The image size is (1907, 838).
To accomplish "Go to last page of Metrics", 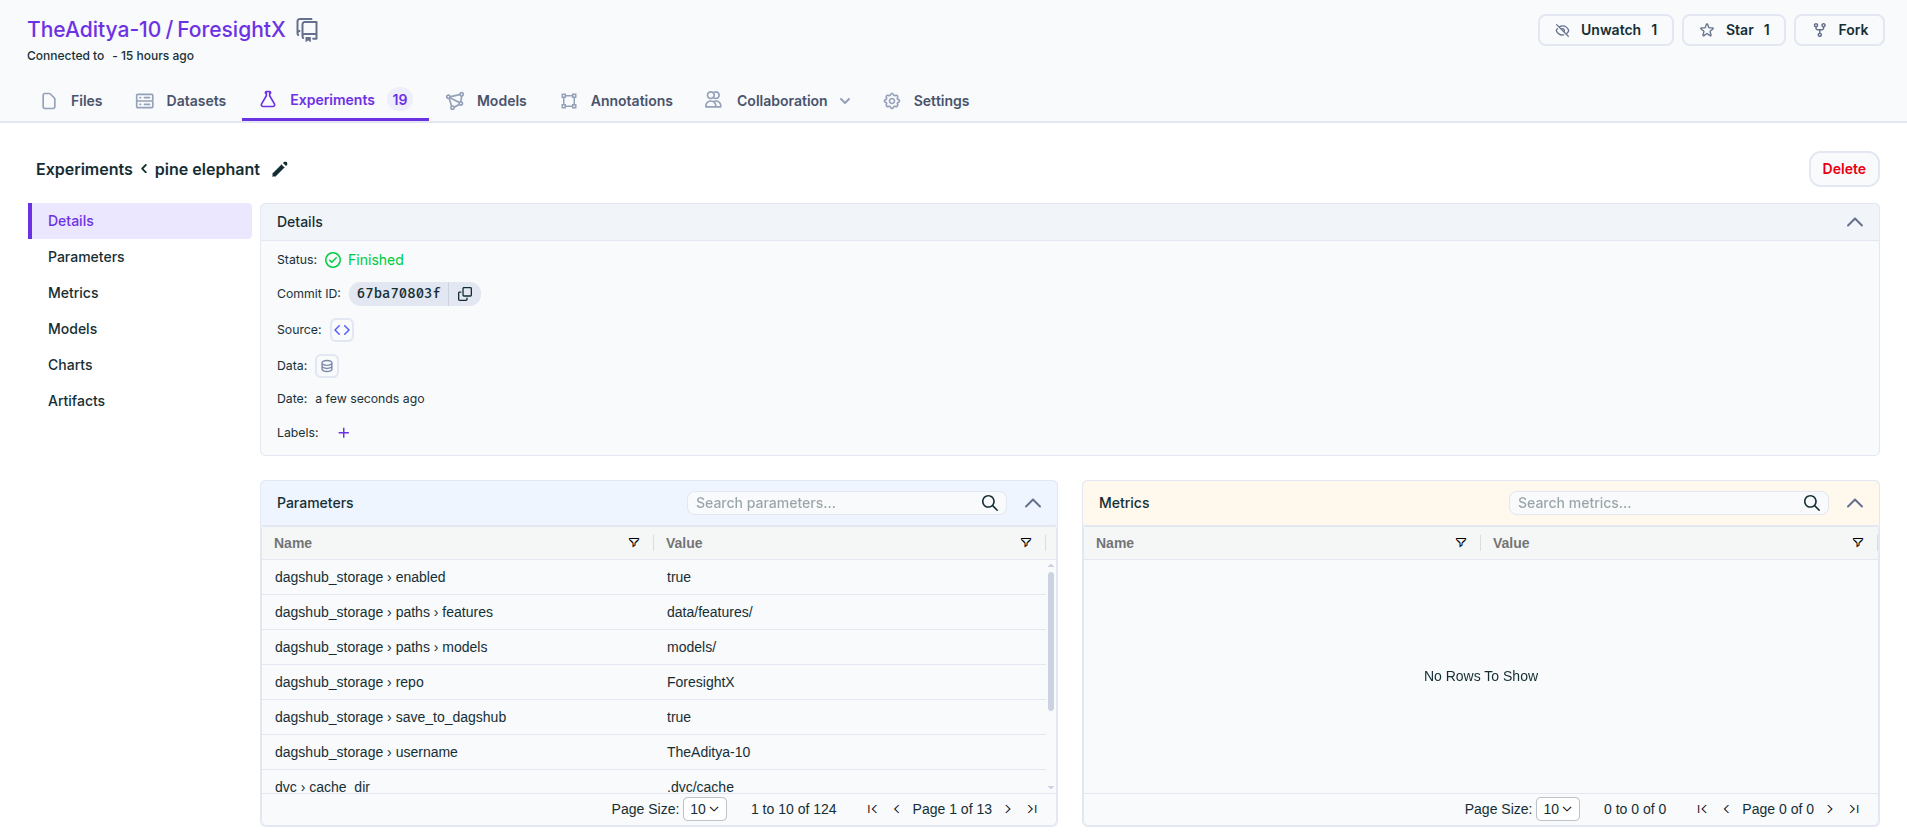I will [1854, 809].
